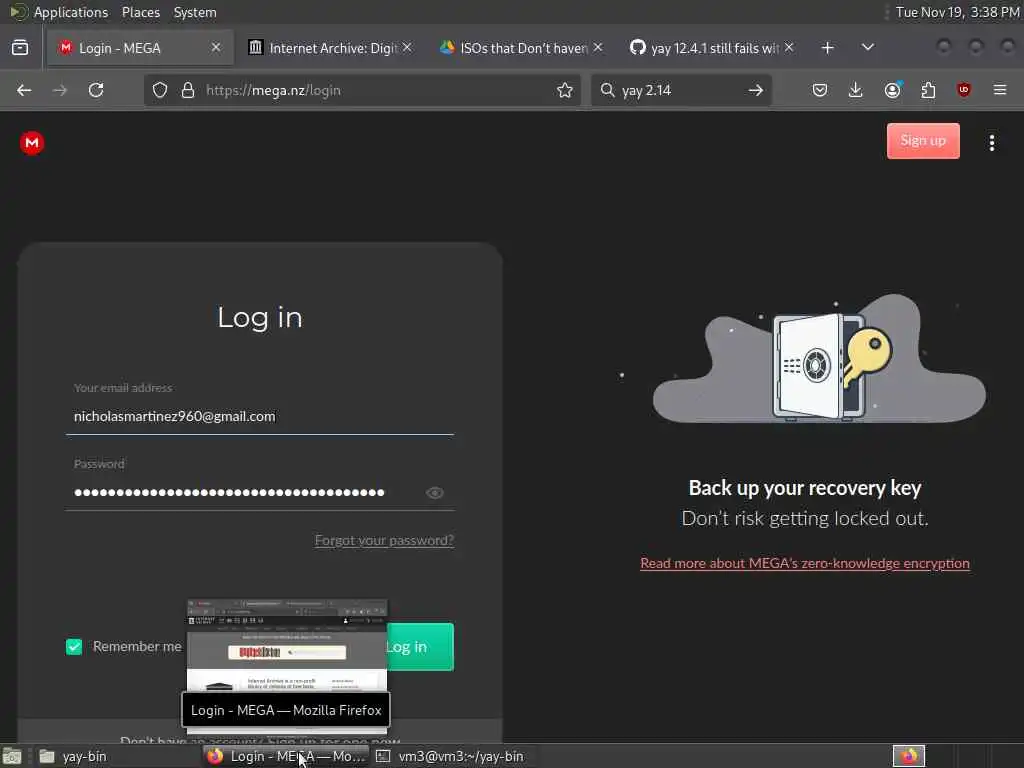Screen dimensions: 1024x768
Task: Click the email address input field
Action: tap(259, 416)
